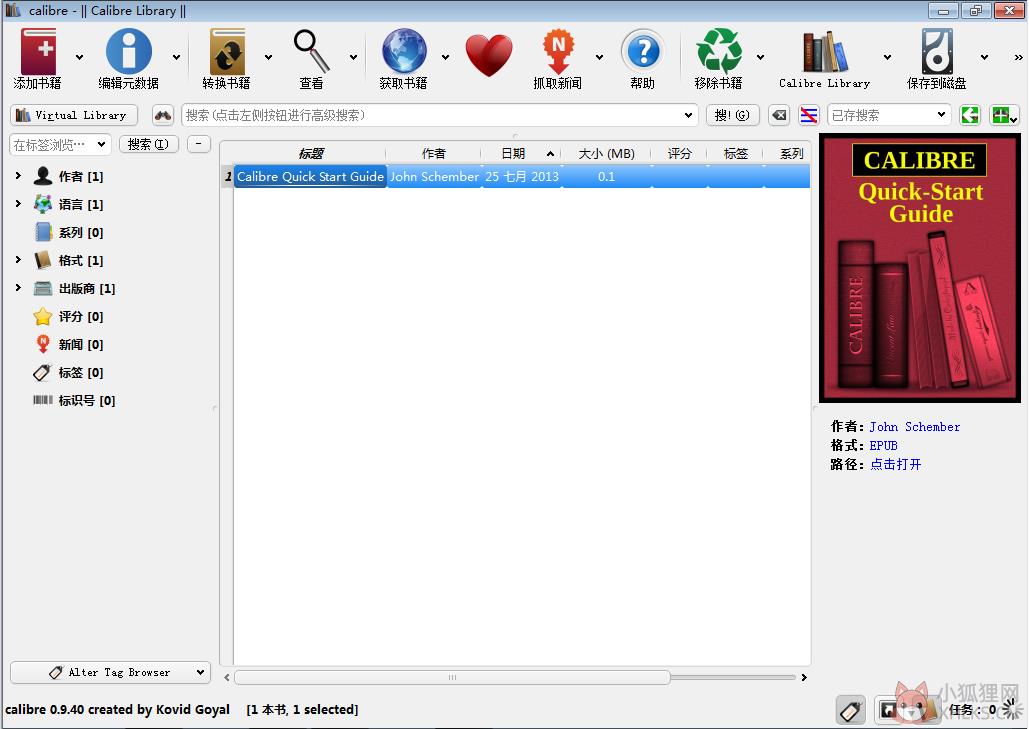Open Remove books dropdown arrow

[760, 58]
